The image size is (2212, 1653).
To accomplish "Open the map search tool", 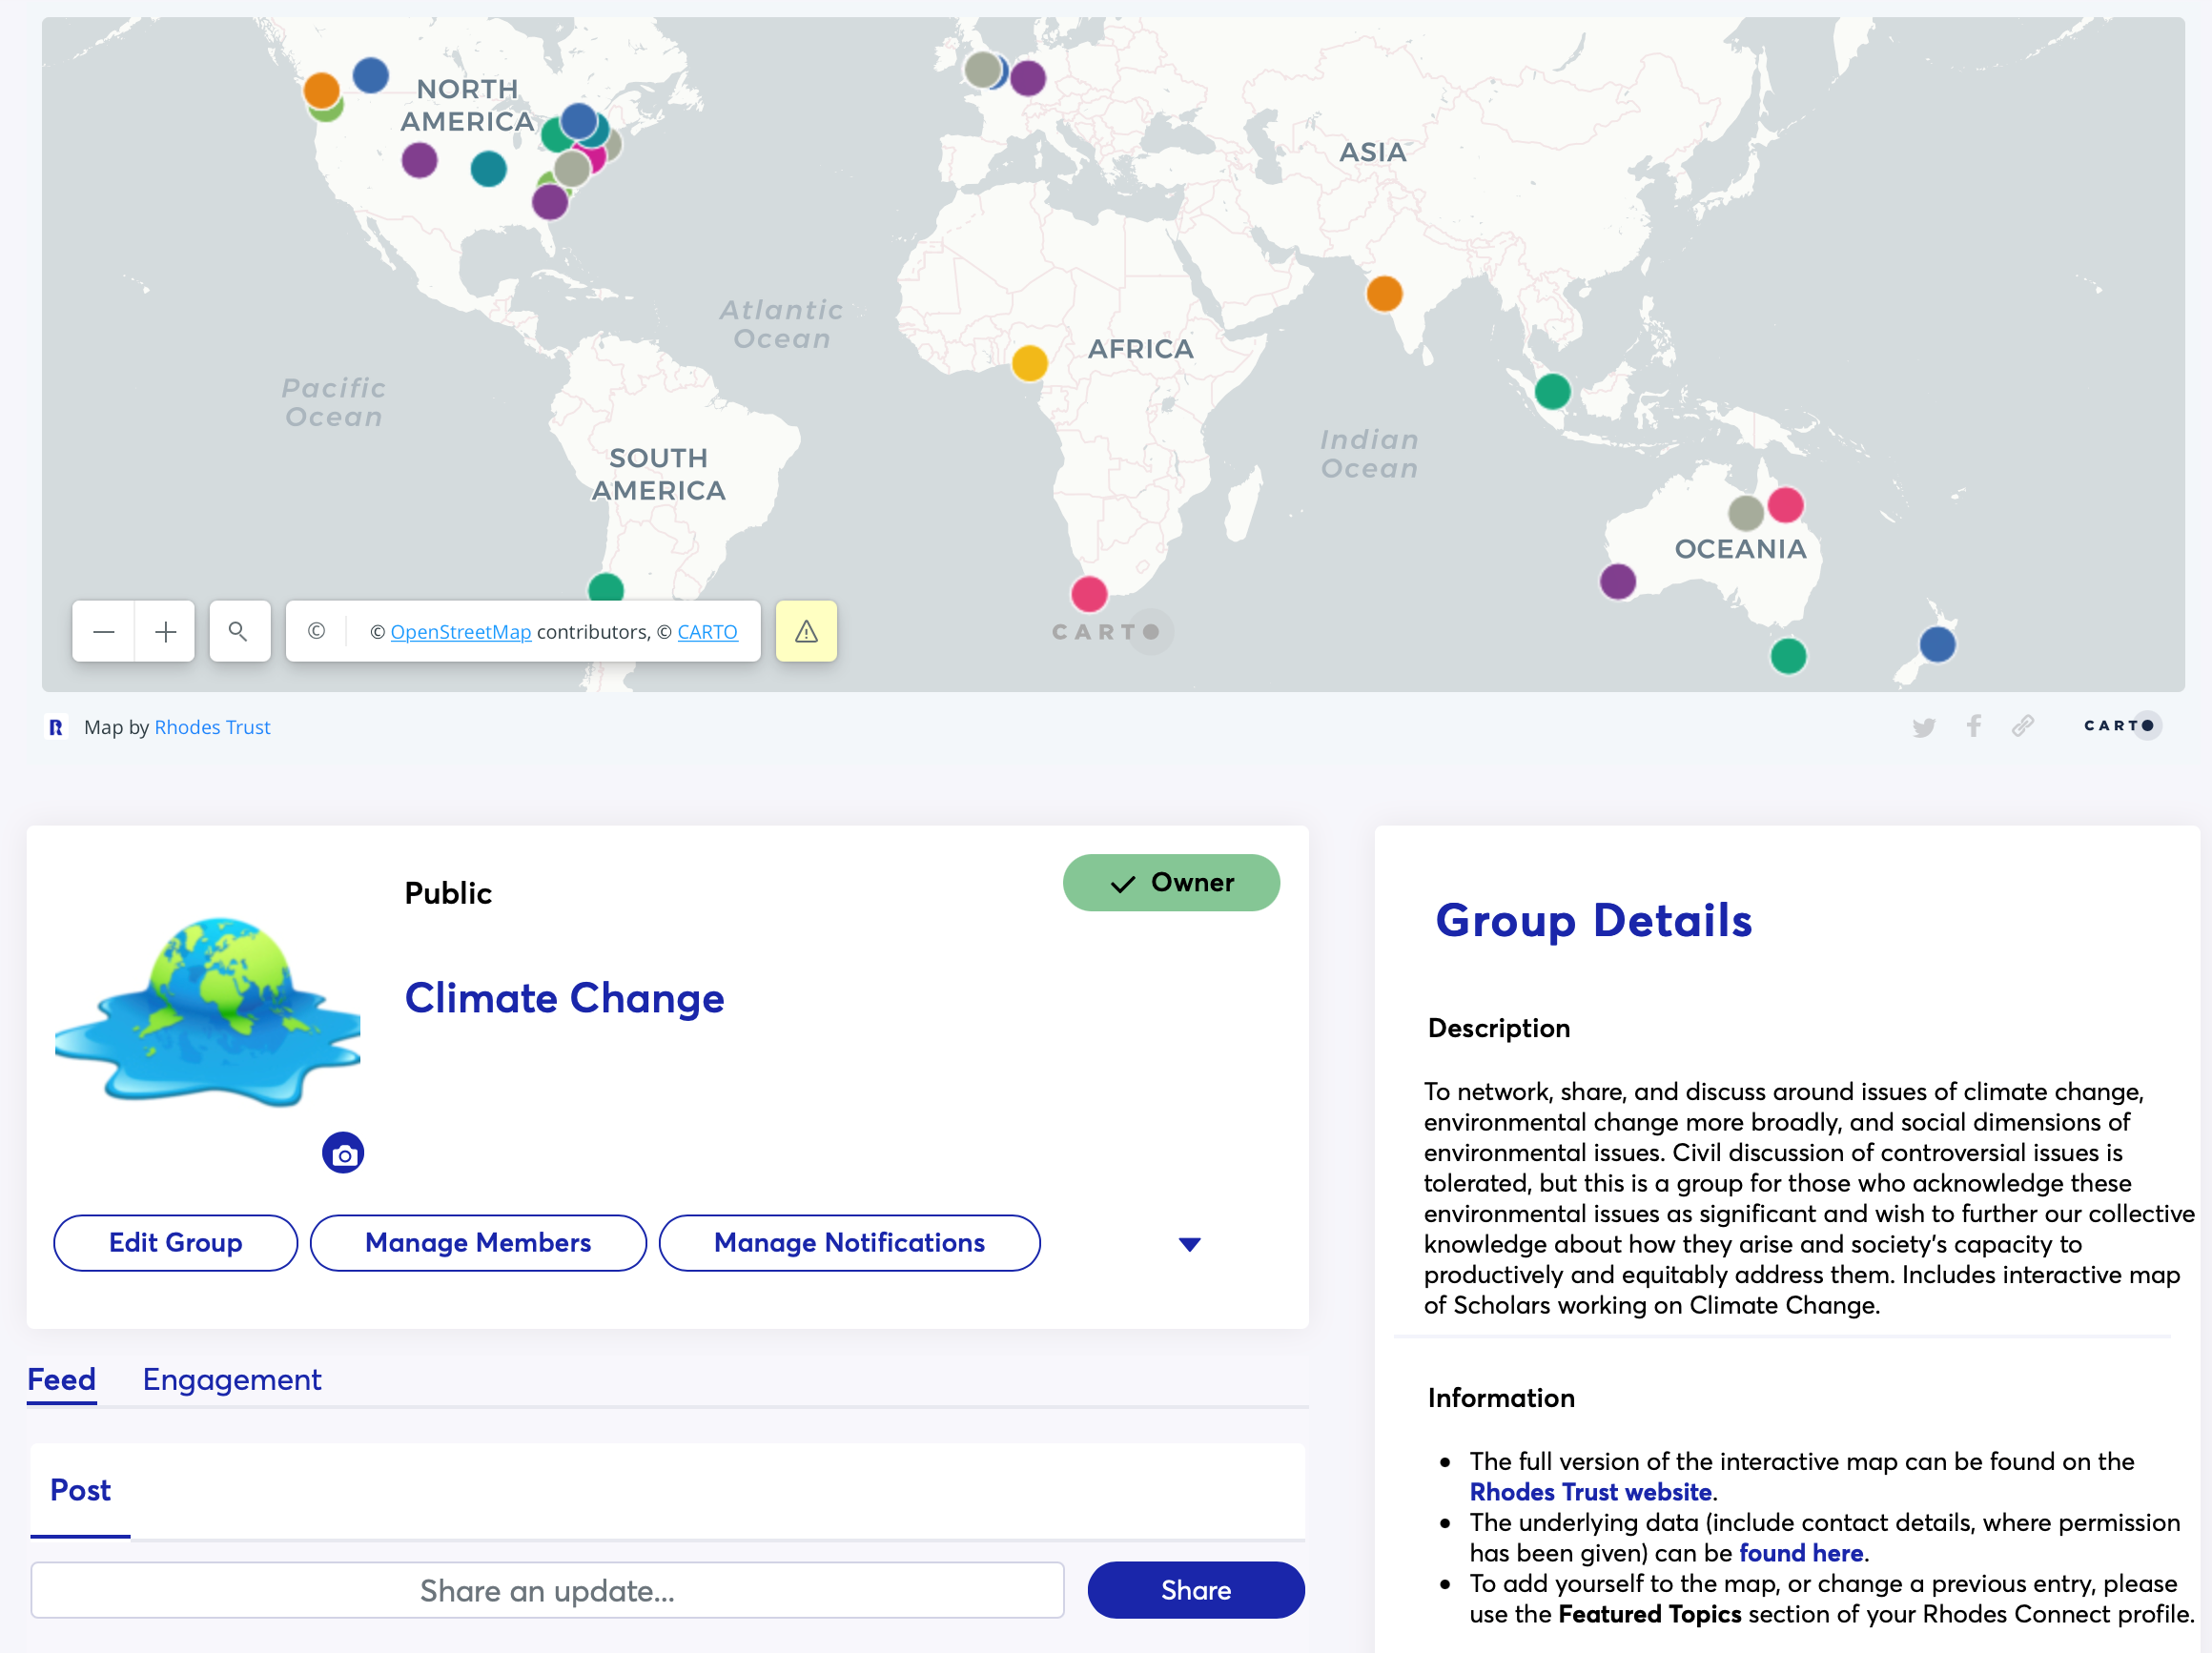I will 239,631.
